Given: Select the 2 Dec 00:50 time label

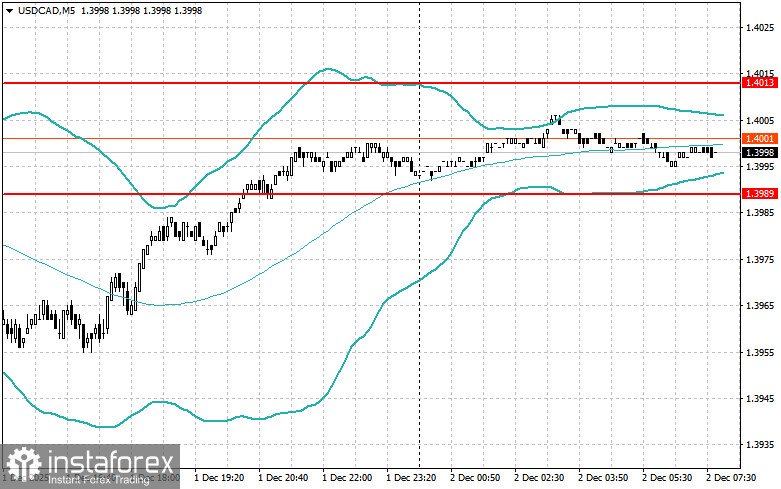Looking at the screenshot, I should (475, 478).
